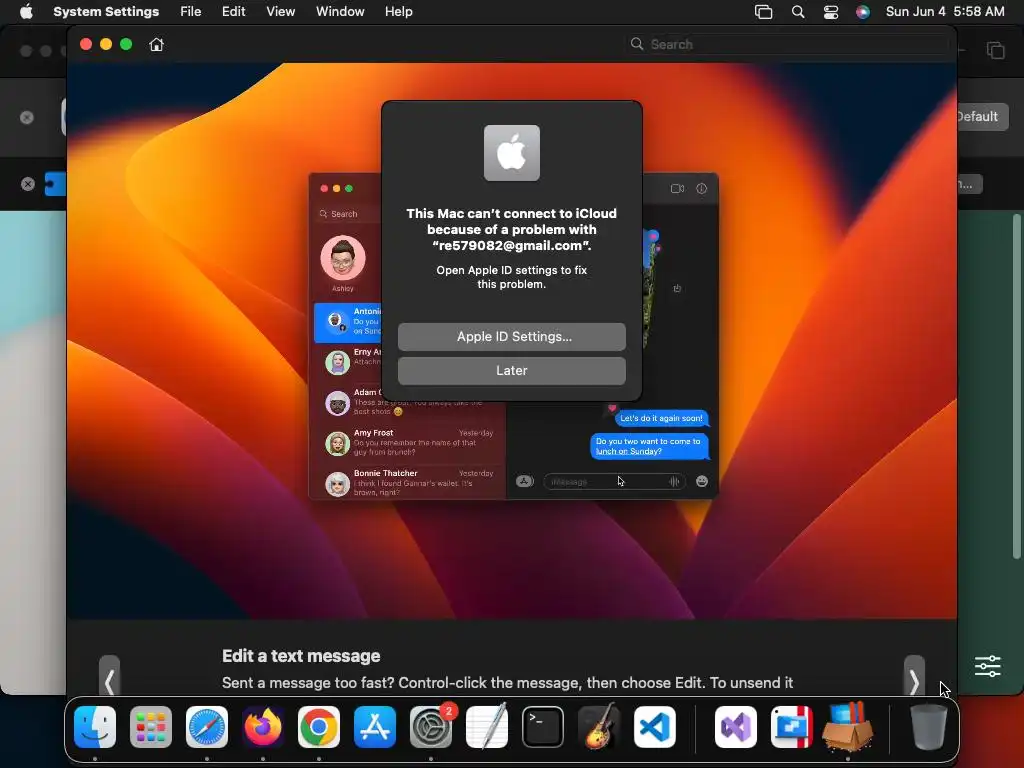The width and height of the screenshot is (1024, 768).
Task: Click the upper round X icon in background window
Action: pos(27,118)
